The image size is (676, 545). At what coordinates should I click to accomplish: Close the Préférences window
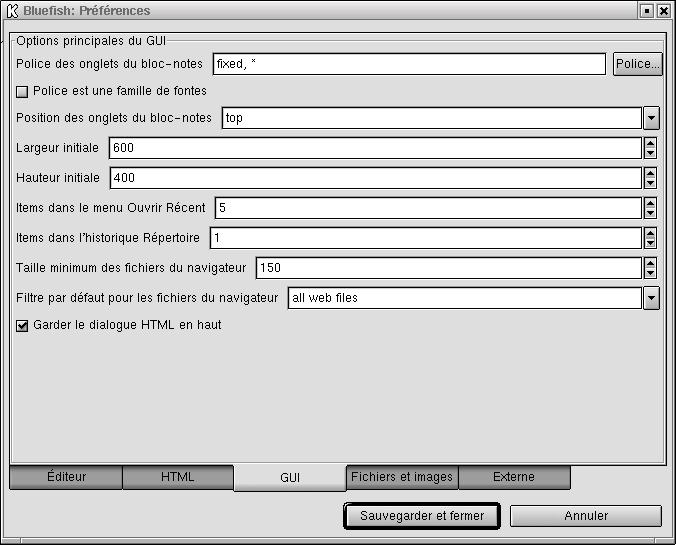(664, 10)
